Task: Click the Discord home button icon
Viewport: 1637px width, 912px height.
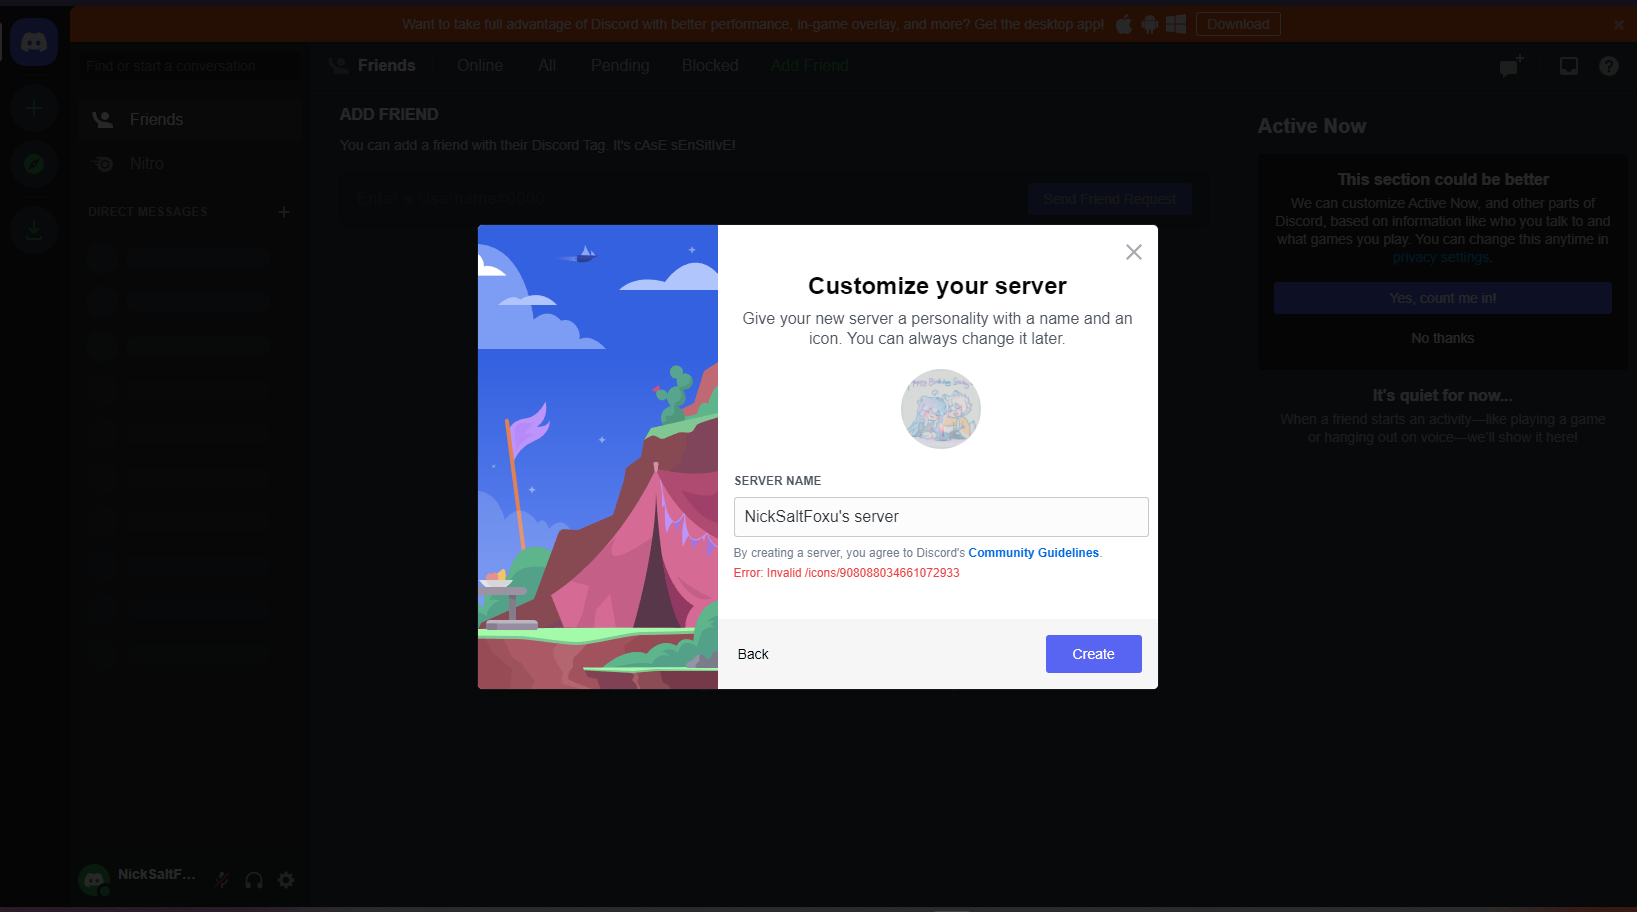Action: [x=34, y=41]
